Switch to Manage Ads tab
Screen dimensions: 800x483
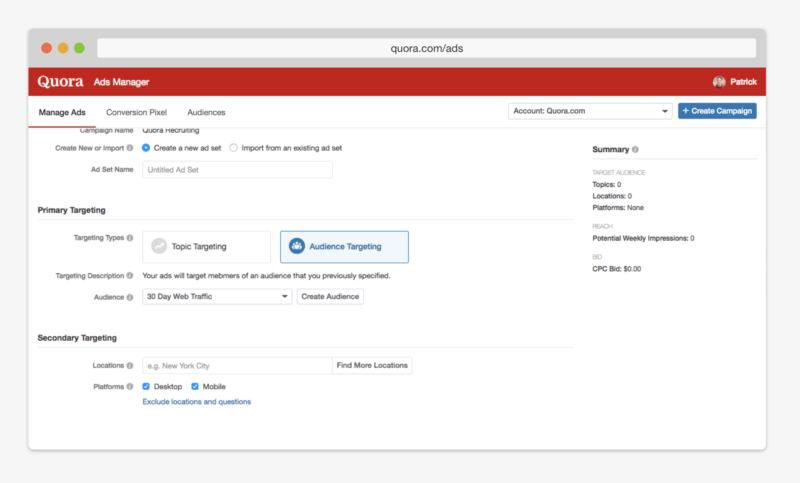(62, 112)
